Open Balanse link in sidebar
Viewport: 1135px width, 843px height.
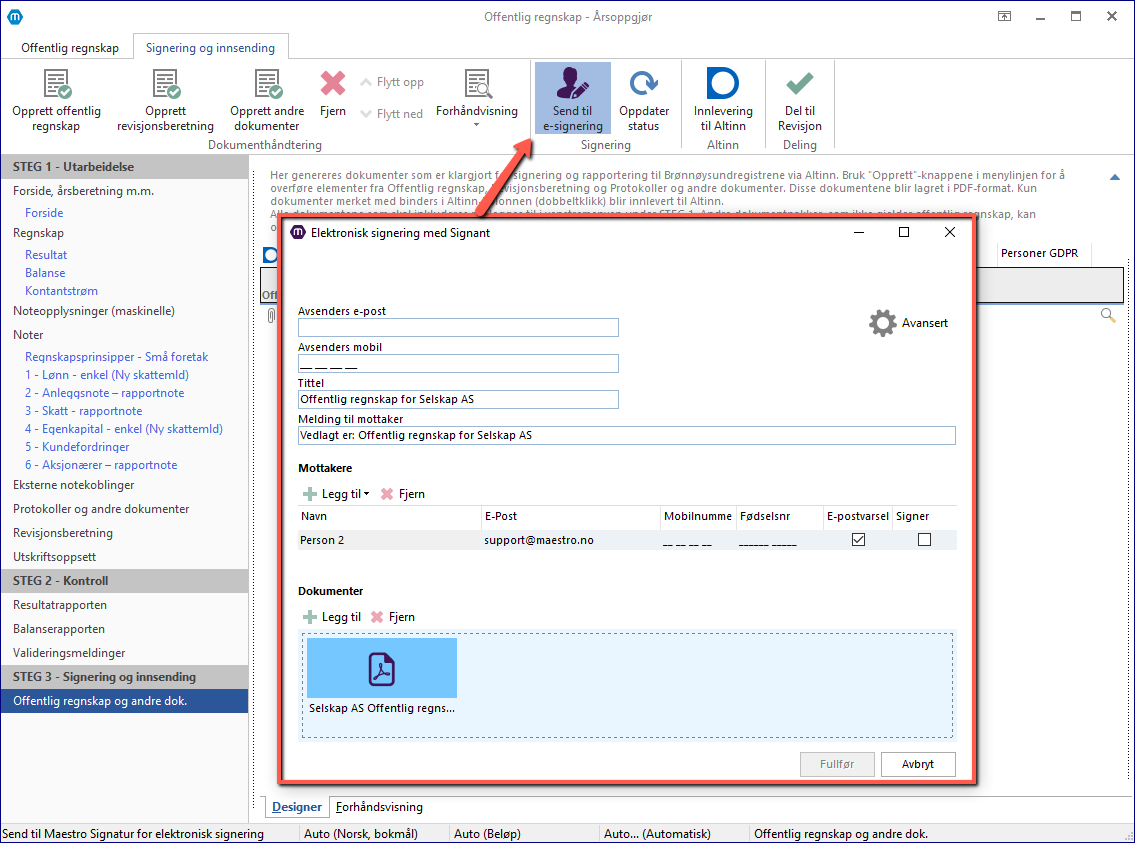pyautogui.click(x=45, y=273)
